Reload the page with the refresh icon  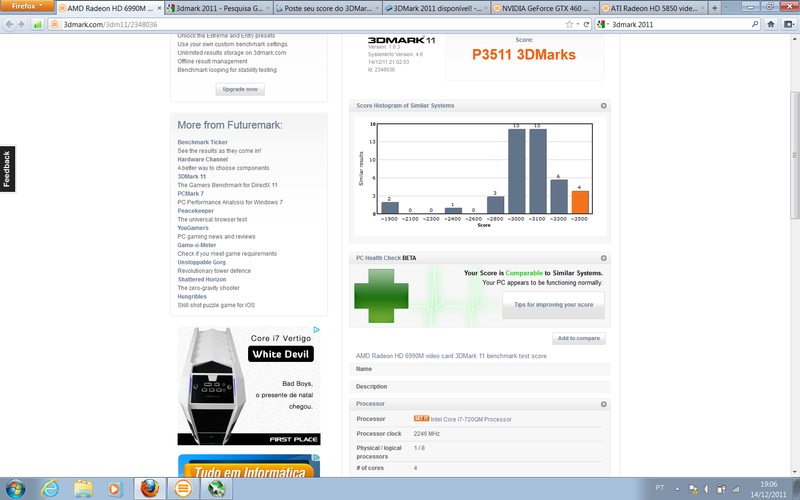(x=586, y=24)
